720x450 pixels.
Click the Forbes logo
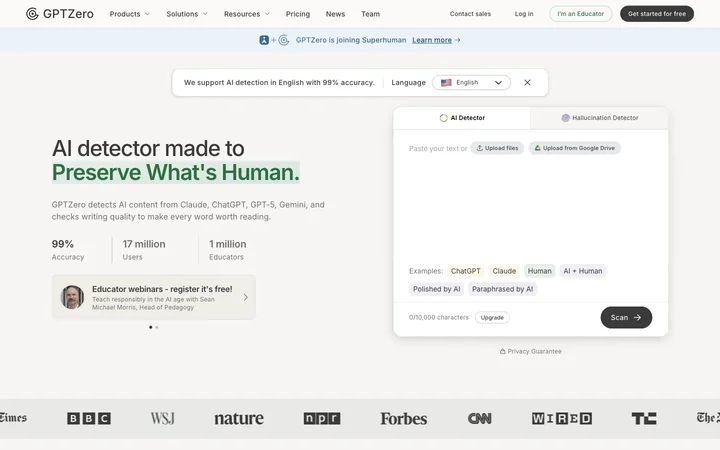click(x=404, y=418)
